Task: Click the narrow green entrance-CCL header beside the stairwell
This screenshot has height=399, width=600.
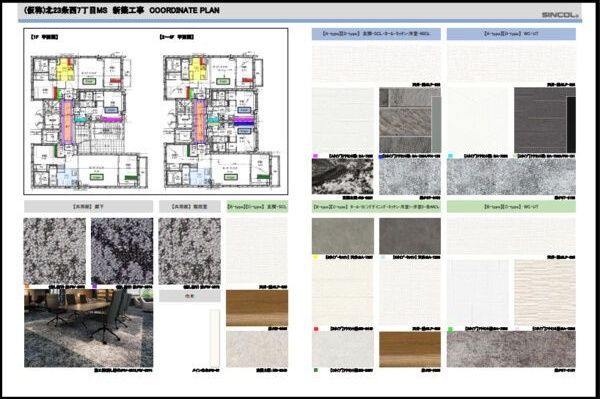Action: click(257, 207)
